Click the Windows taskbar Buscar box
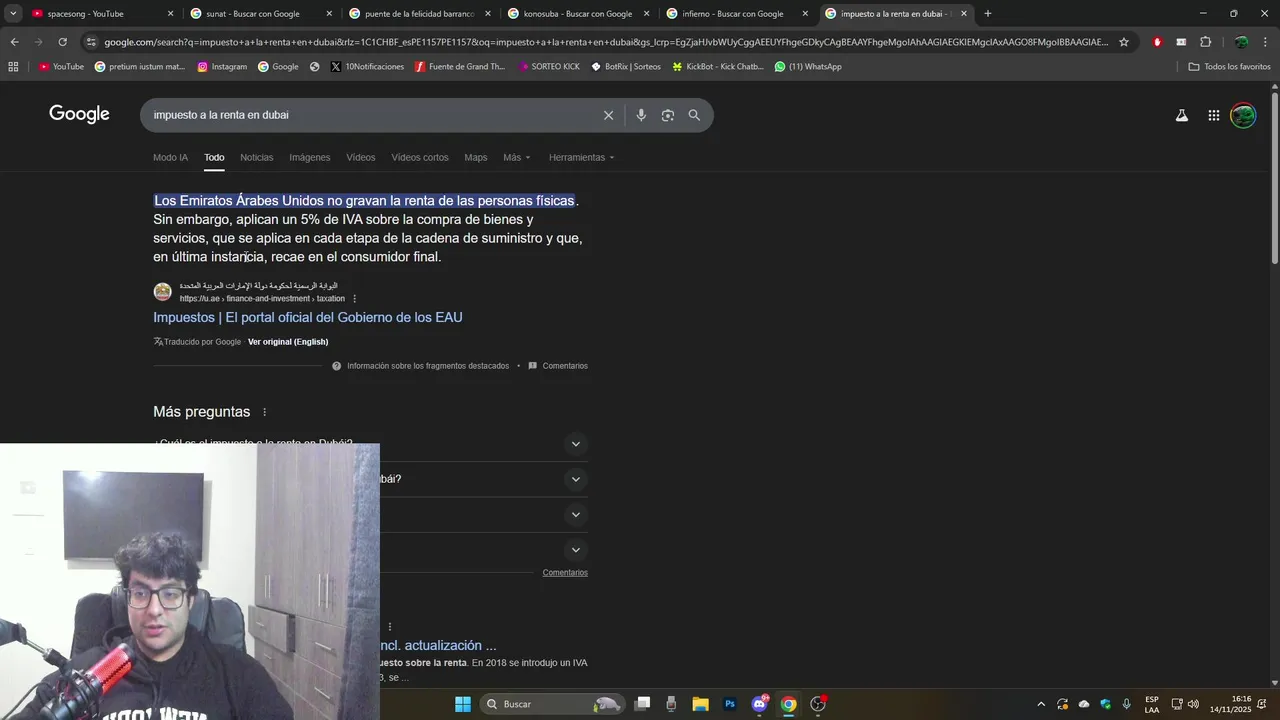1280x720 pixels. point(552,704)
